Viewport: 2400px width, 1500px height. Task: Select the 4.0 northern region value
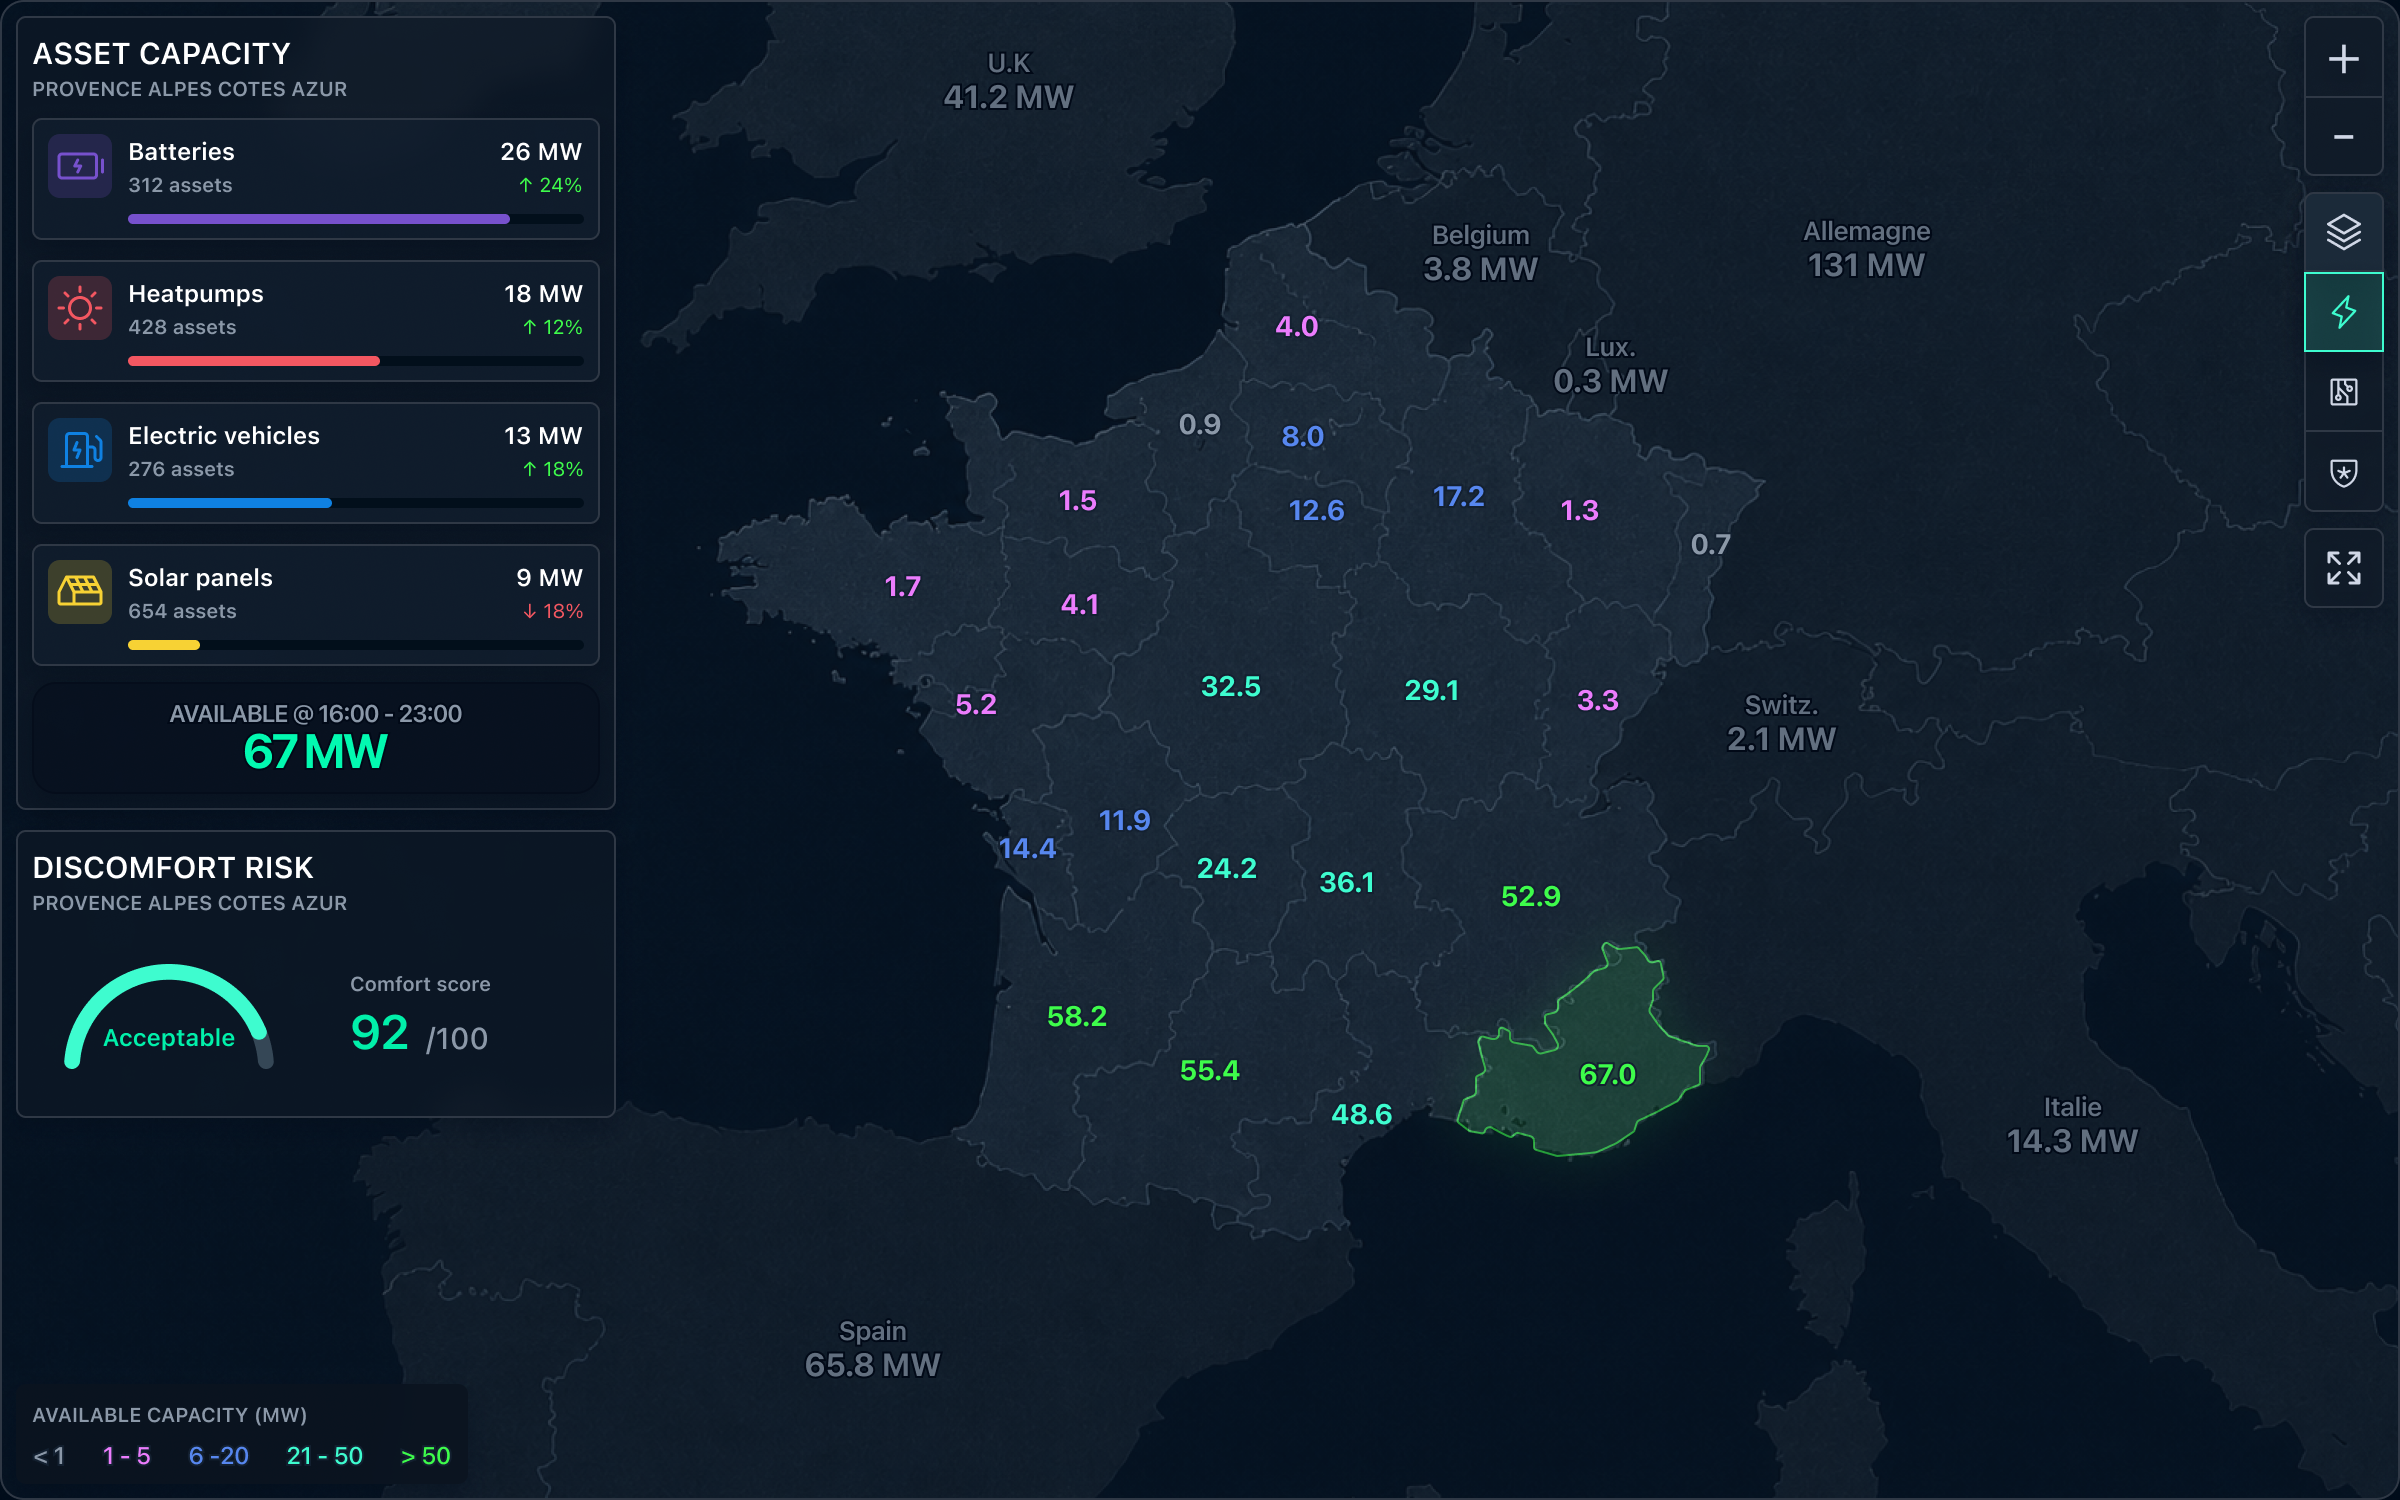[1296, 326]
